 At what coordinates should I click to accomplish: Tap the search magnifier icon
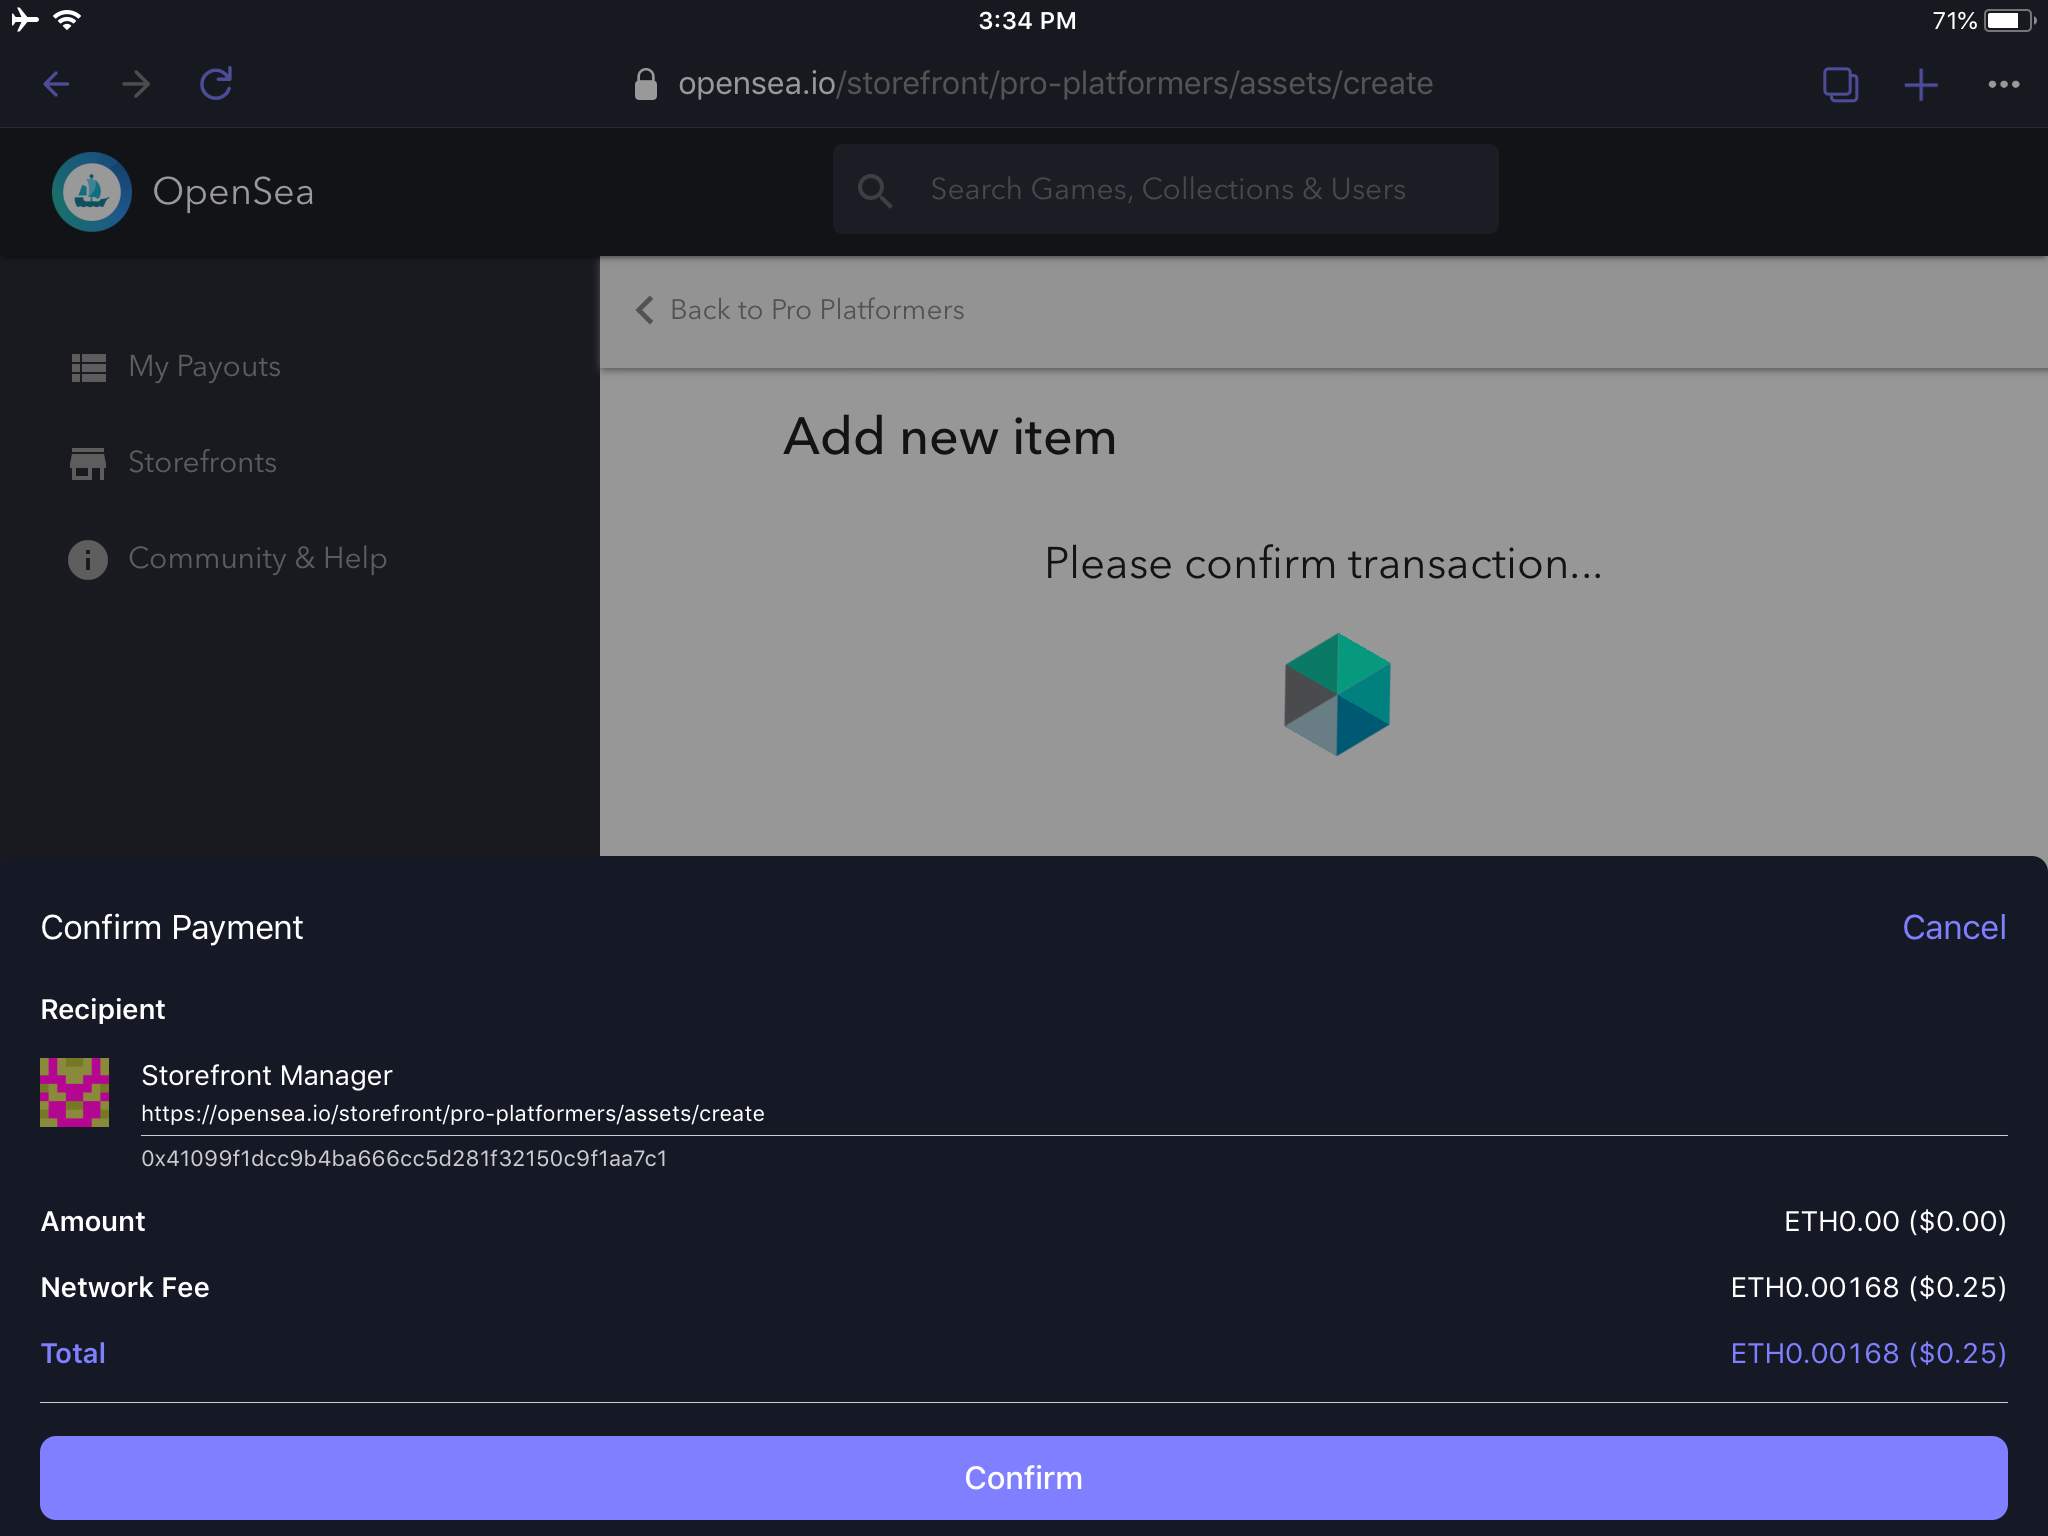pos(875,190)
